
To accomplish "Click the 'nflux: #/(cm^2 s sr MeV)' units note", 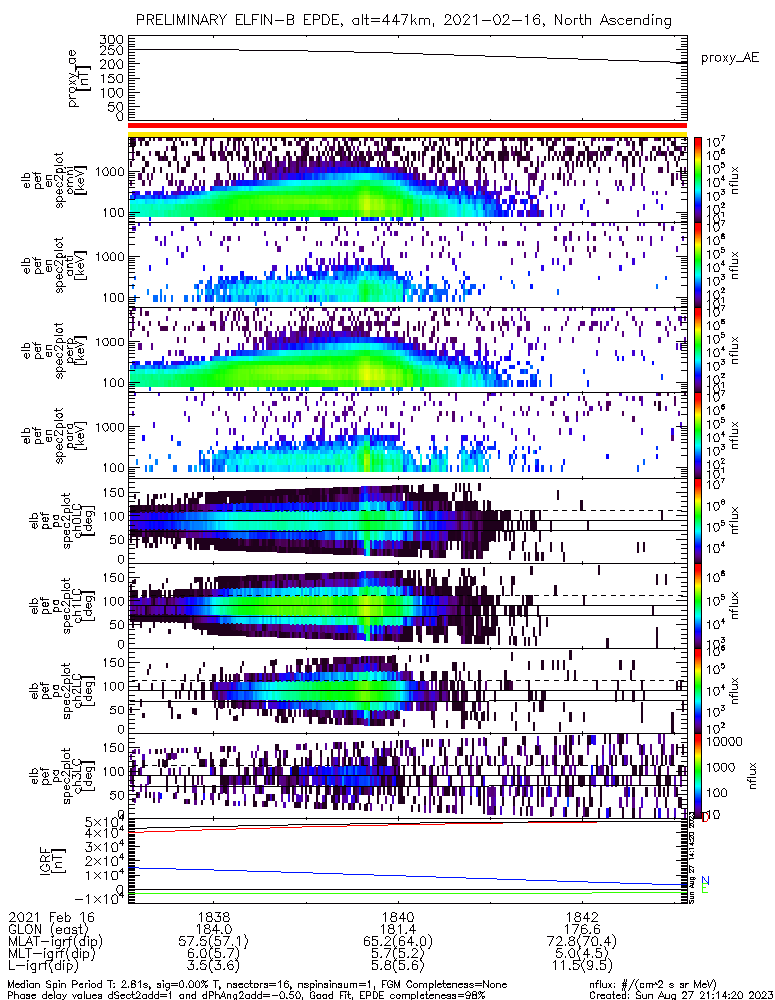I will 653,985.
